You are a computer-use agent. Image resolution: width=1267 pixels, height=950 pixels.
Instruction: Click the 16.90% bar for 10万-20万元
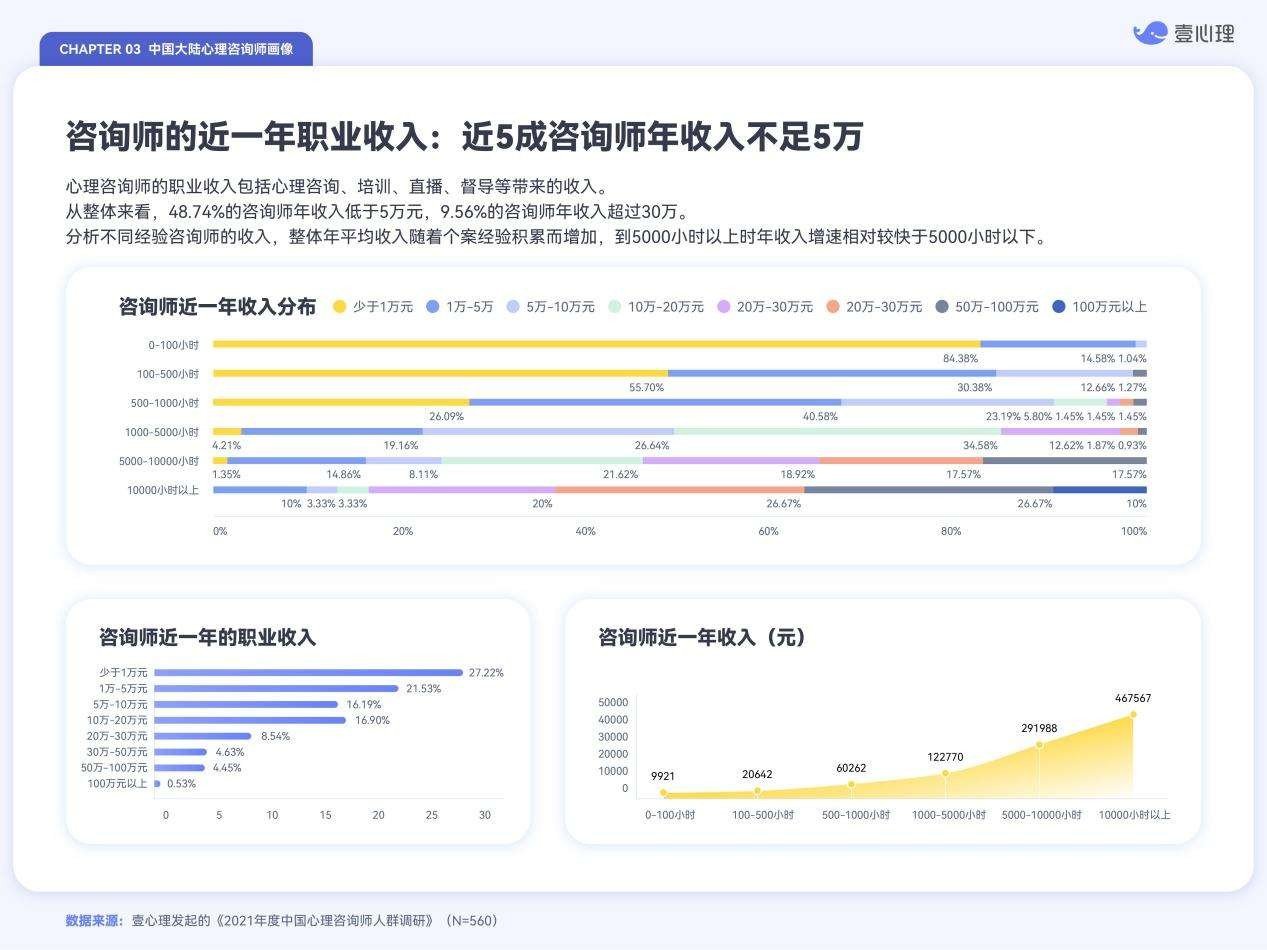click(x=250, y=720)
